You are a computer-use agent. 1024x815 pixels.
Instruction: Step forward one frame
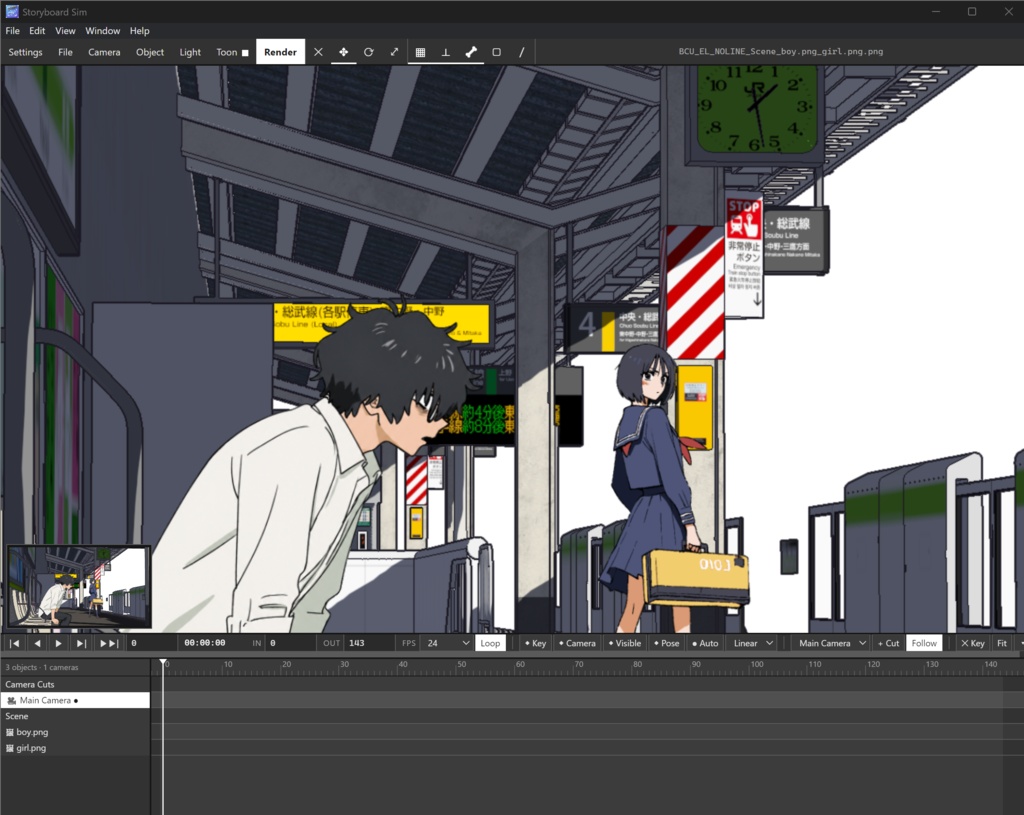81,643
